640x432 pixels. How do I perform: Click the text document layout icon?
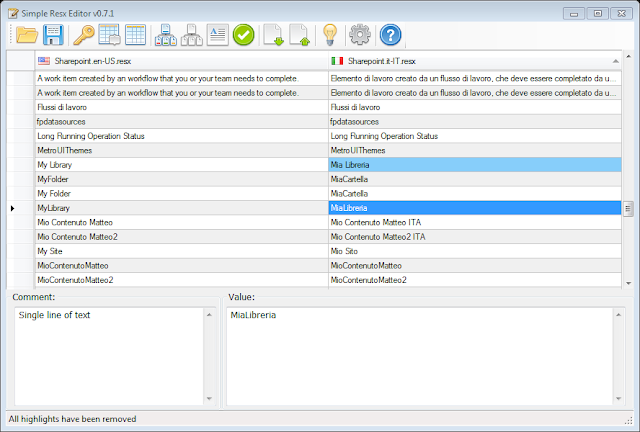click(218, 35)
